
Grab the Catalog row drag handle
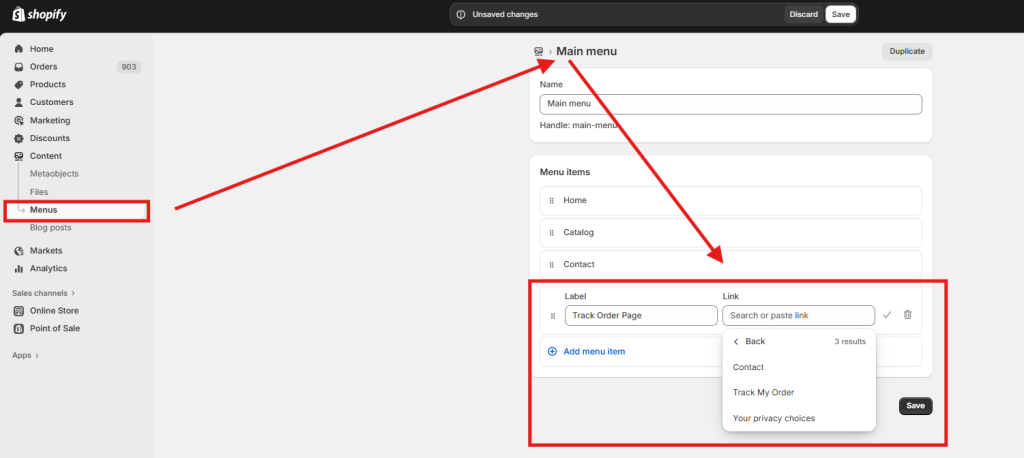(x=551, y=233)
